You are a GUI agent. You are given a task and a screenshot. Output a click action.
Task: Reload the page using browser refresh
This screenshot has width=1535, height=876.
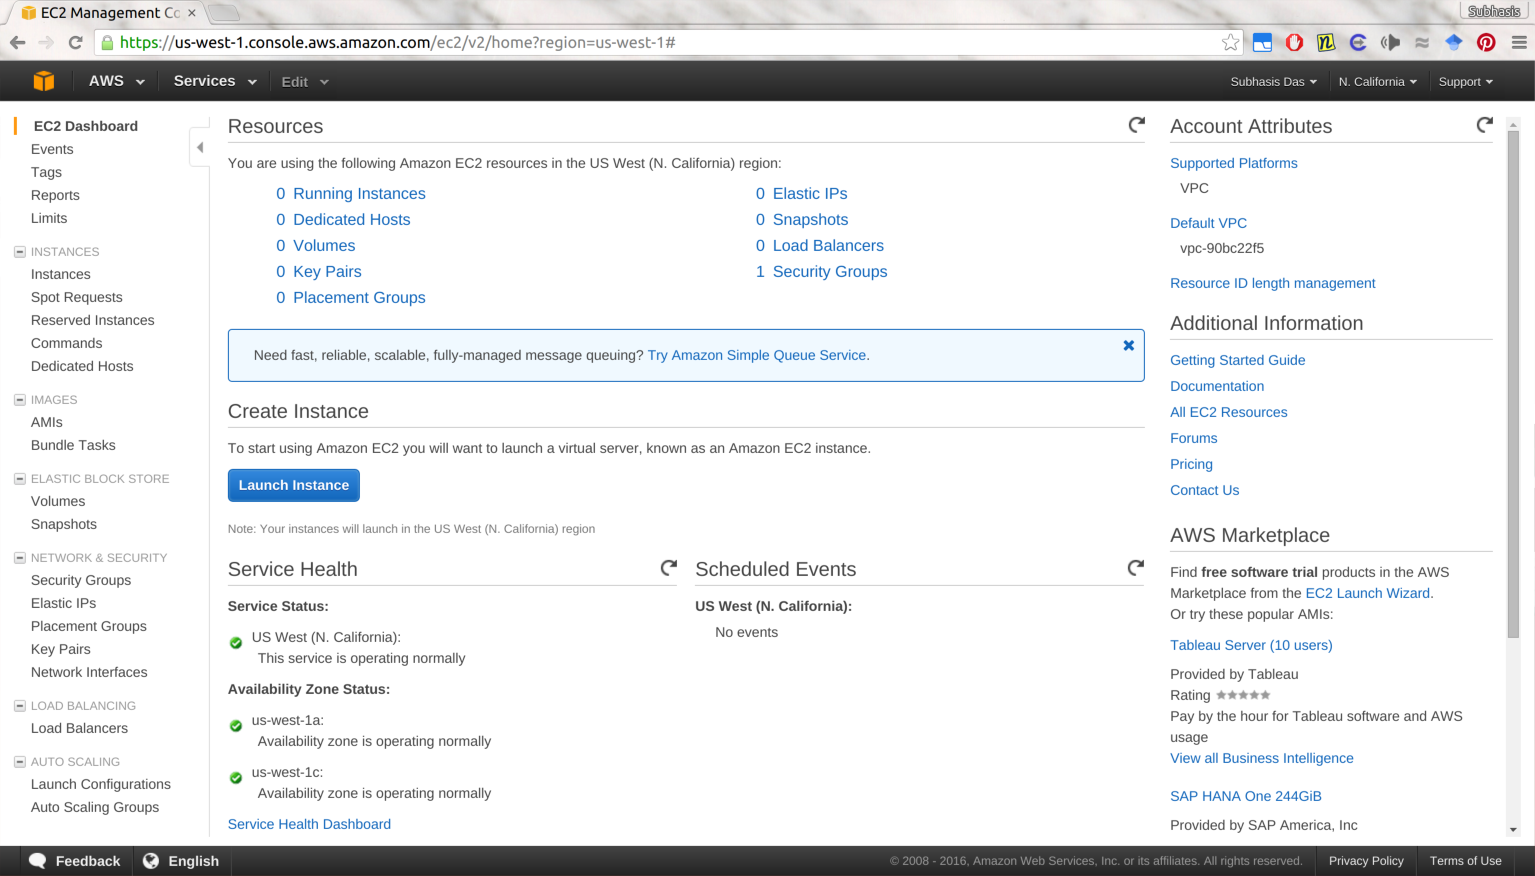(x=75, y=42)
